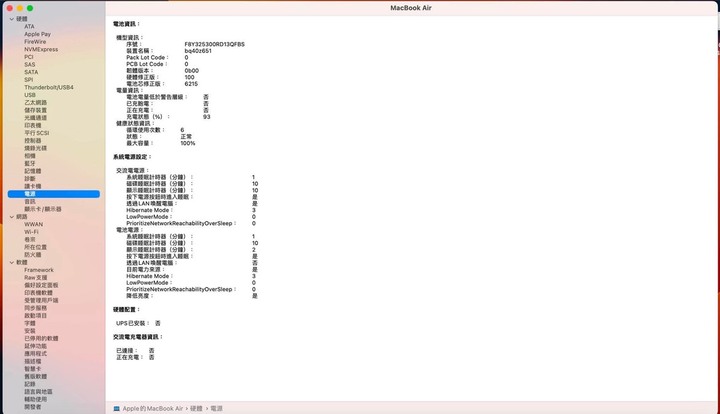Image resolution: width=720 pixels, height=414 pixels.
Task: Open 已停用的軟體 entry
Action: 41,339
